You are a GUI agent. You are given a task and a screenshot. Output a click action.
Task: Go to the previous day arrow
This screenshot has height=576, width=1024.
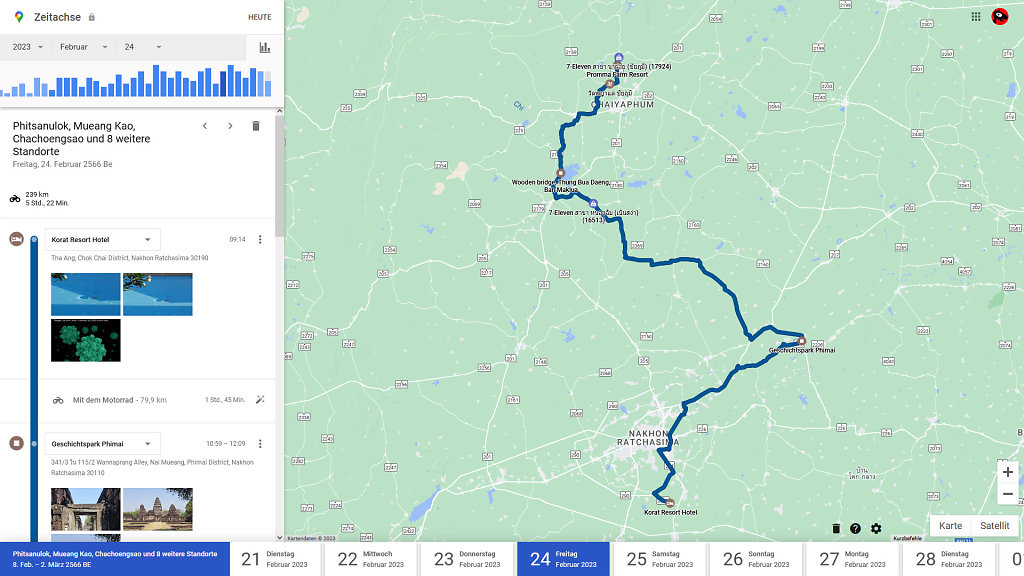point(205,126)
